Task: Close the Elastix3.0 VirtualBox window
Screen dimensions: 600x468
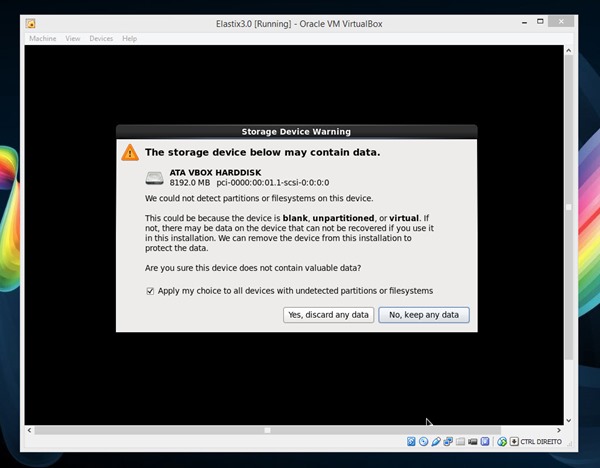Action: click(561, 21)
